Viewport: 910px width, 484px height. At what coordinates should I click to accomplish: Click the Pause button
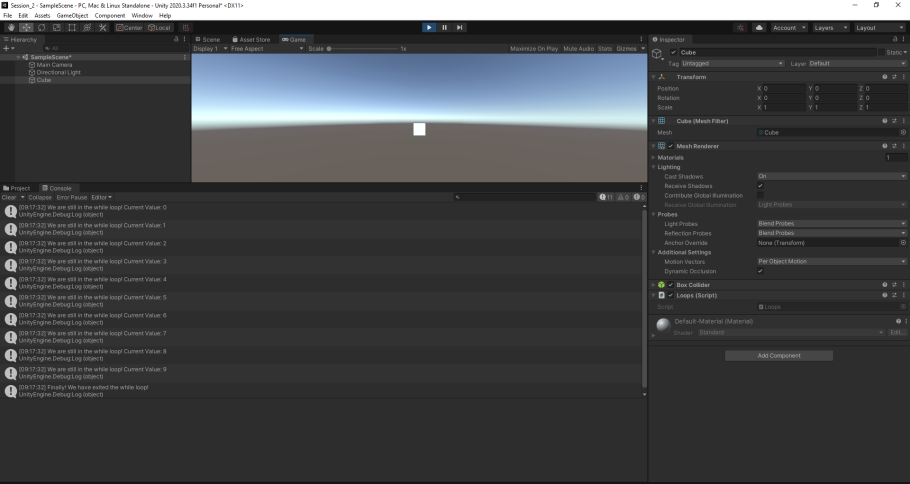445,27
